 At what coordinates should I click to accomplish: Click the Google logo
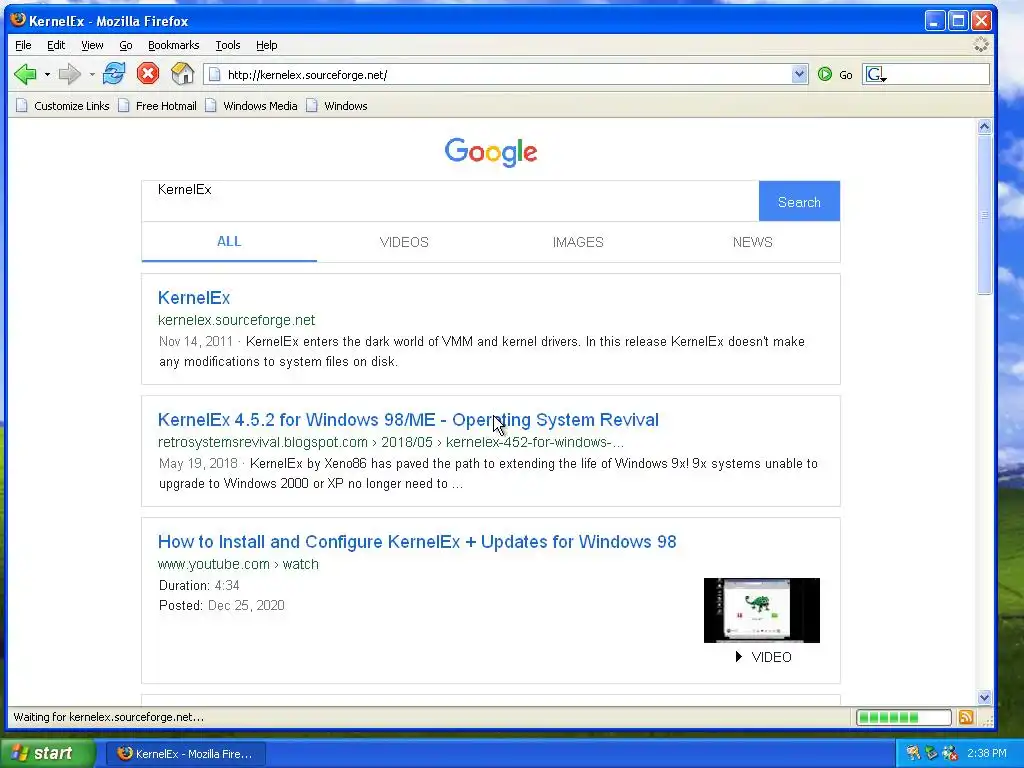click(x=491, y=152)
